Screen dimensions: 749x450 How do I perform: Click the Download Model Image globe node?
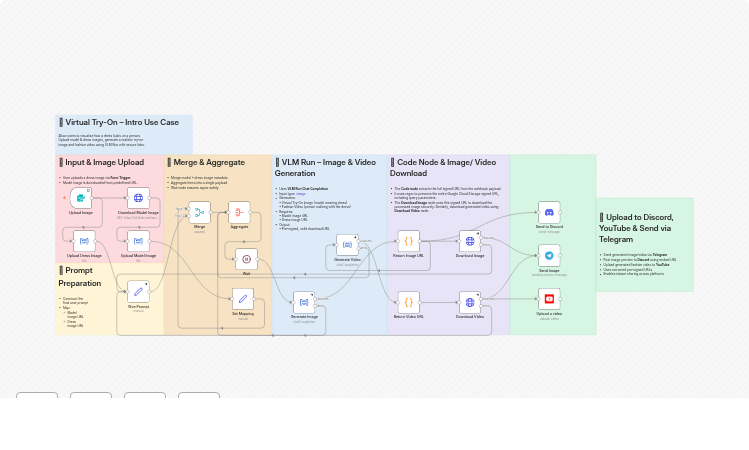pos(138,199)
